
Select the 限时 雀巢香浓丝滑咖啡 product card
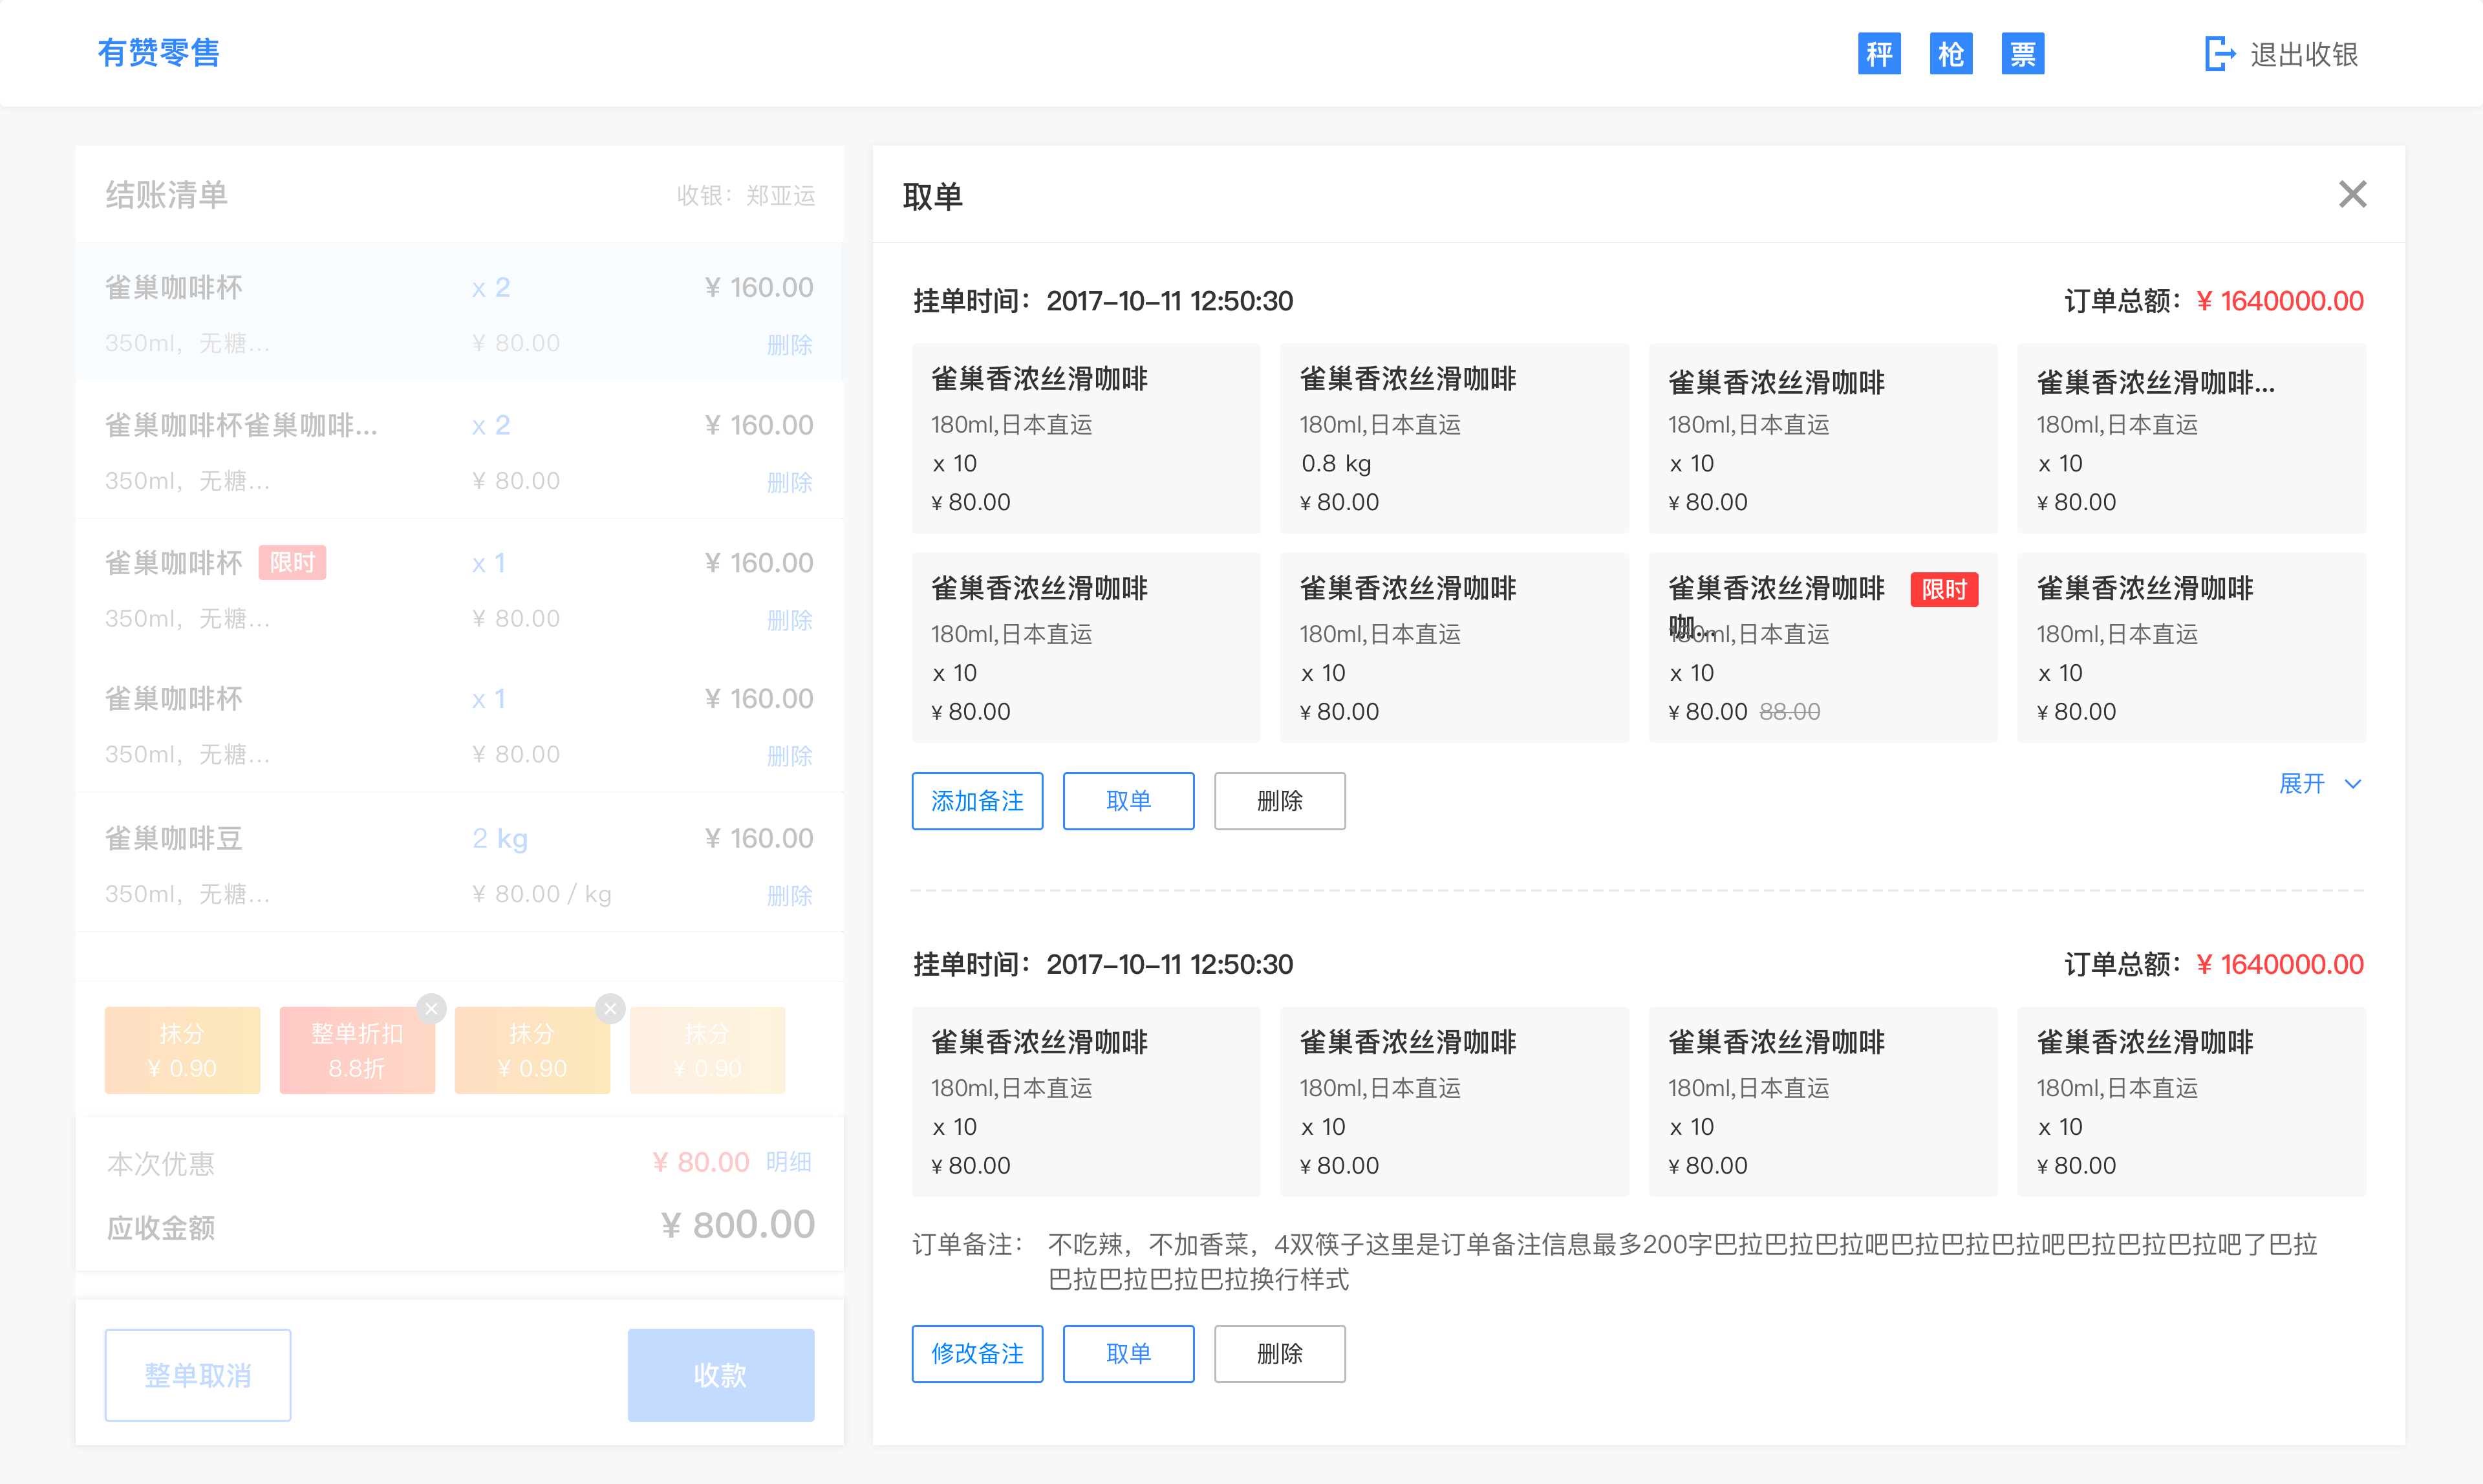point(1822,648)
